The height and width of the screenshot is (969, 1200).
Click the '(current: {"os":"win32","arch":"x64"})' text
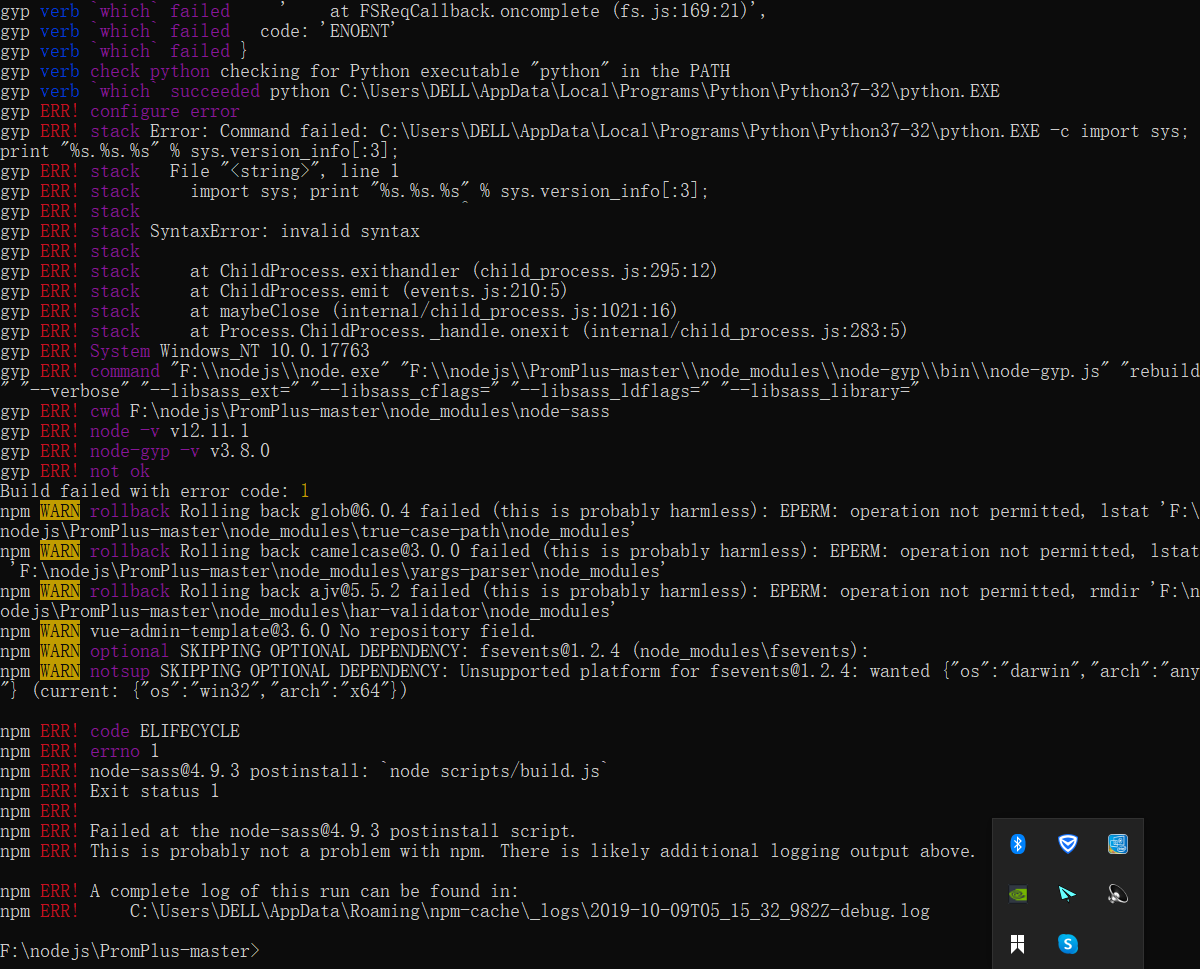point(219,691)
